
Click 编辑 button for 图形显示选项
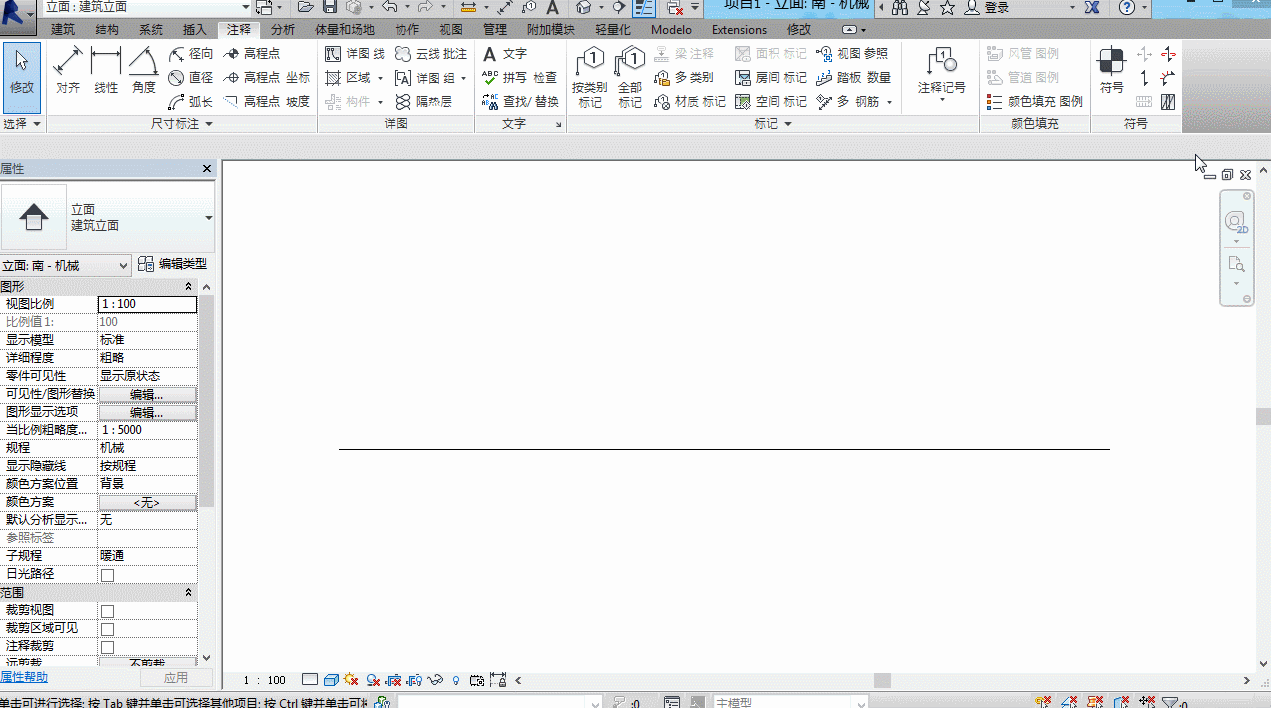coord(147,412)
